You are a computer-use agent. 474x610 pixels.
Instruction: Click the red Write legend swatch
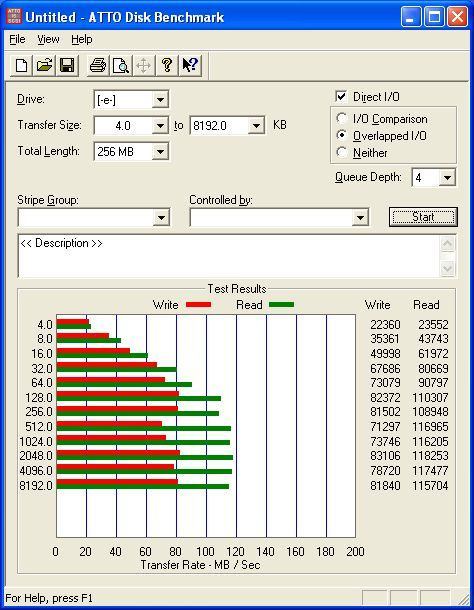(x=198, y=304)
